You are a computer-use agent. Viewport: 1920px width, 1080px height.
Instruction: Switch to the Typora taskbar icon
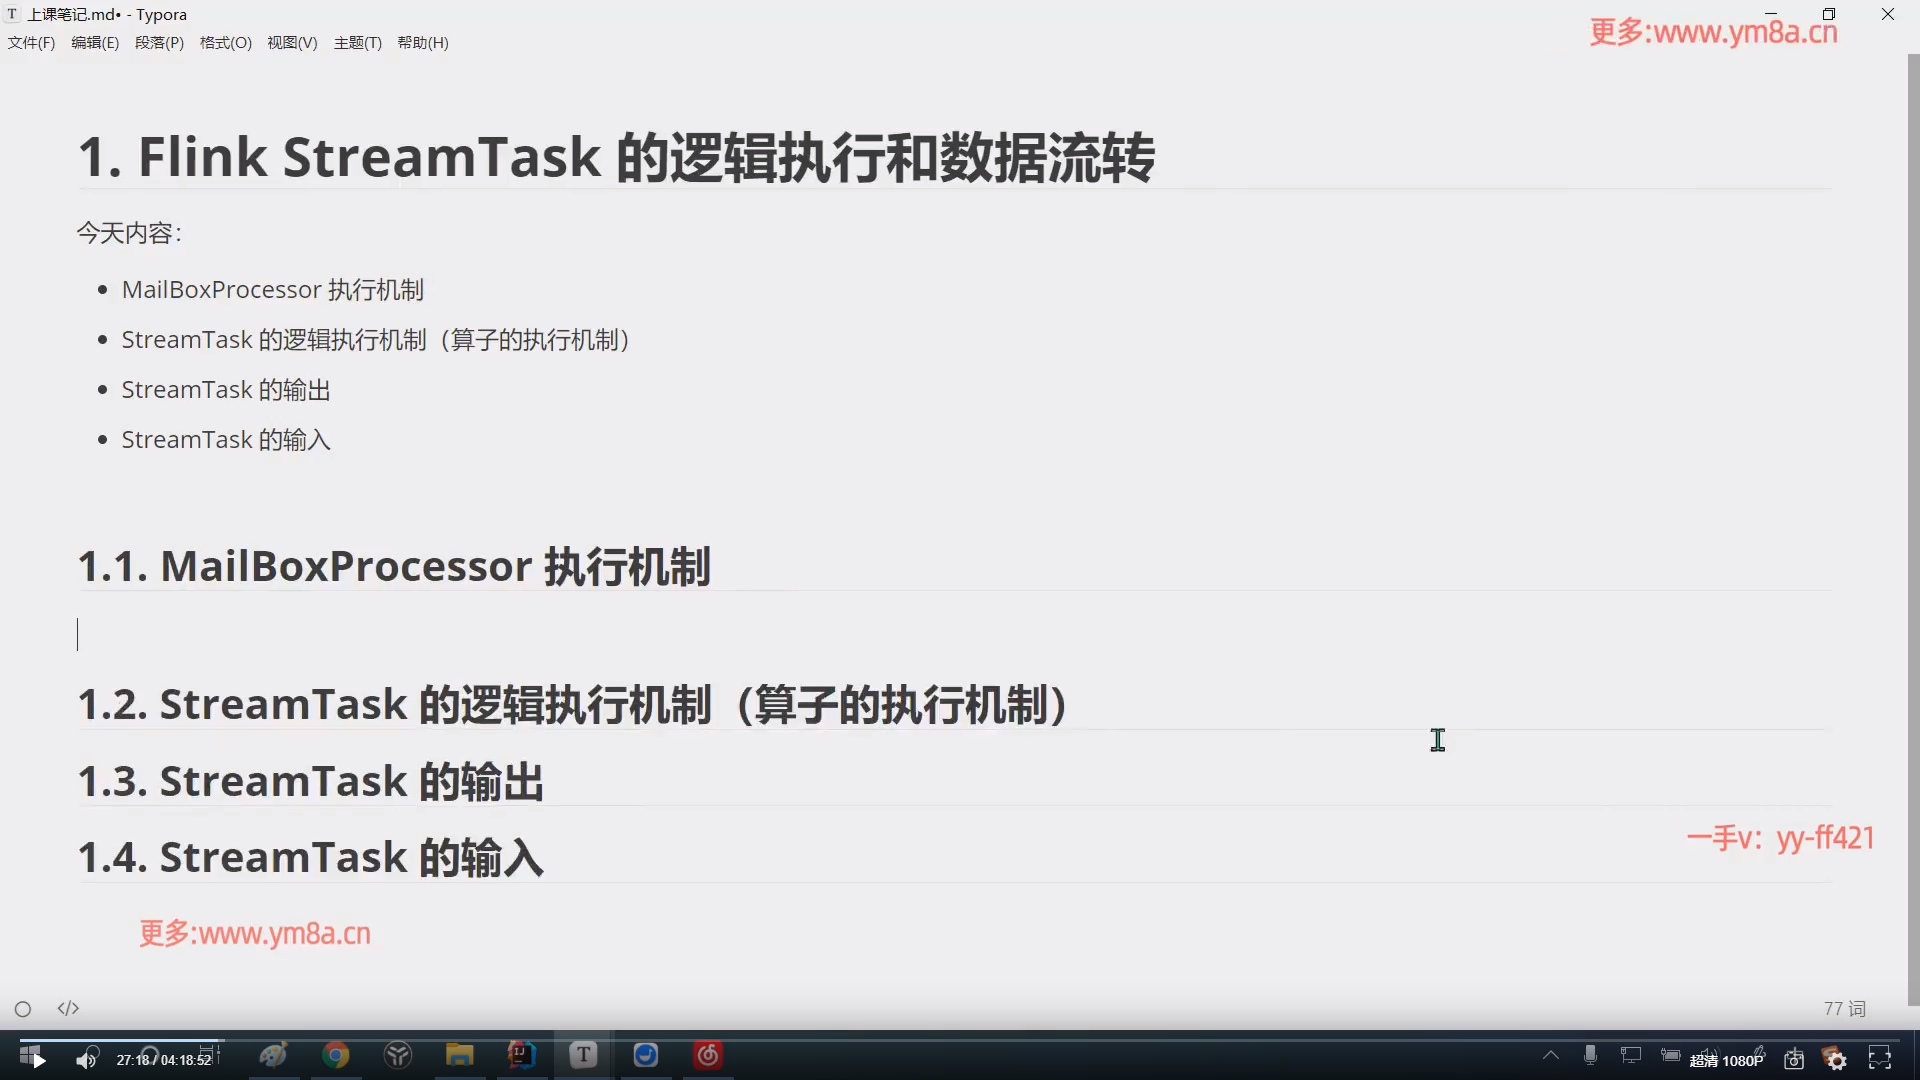[x=583, y=1055]
